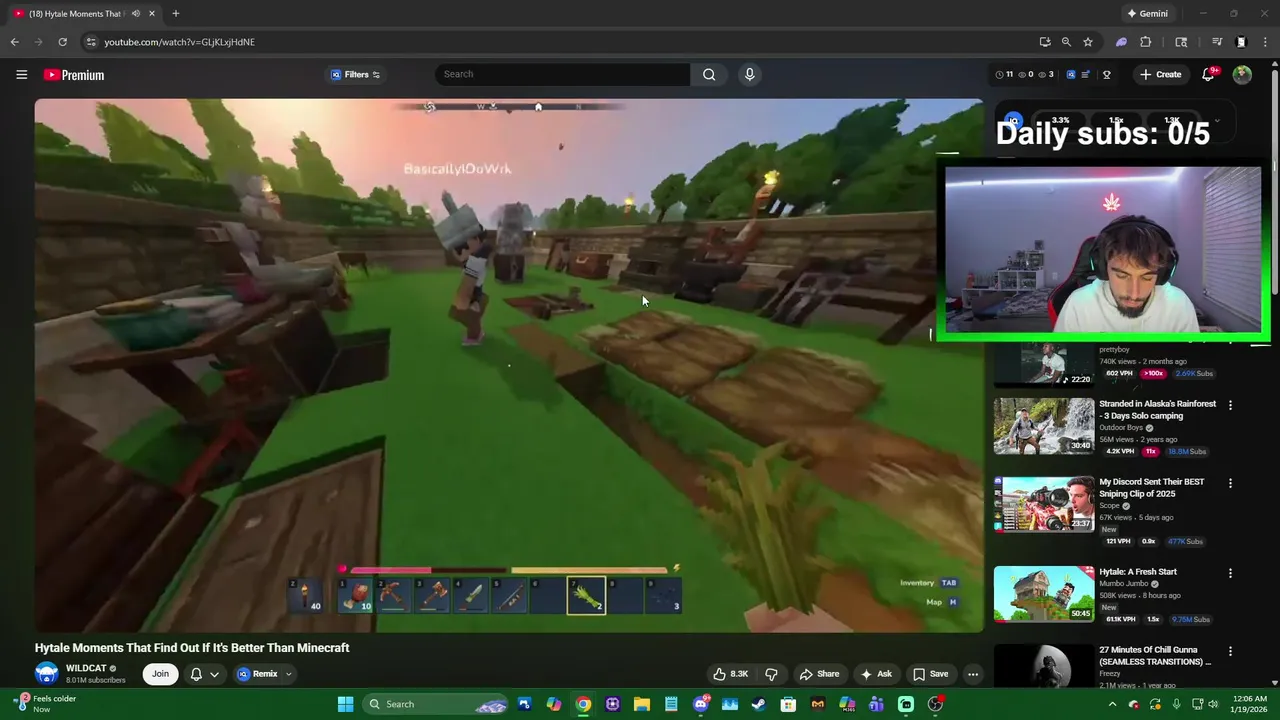This screenshot has width=1280, height=720.
Task: Open File Explorer from the taskbar
Action: [x=642, y=704]
